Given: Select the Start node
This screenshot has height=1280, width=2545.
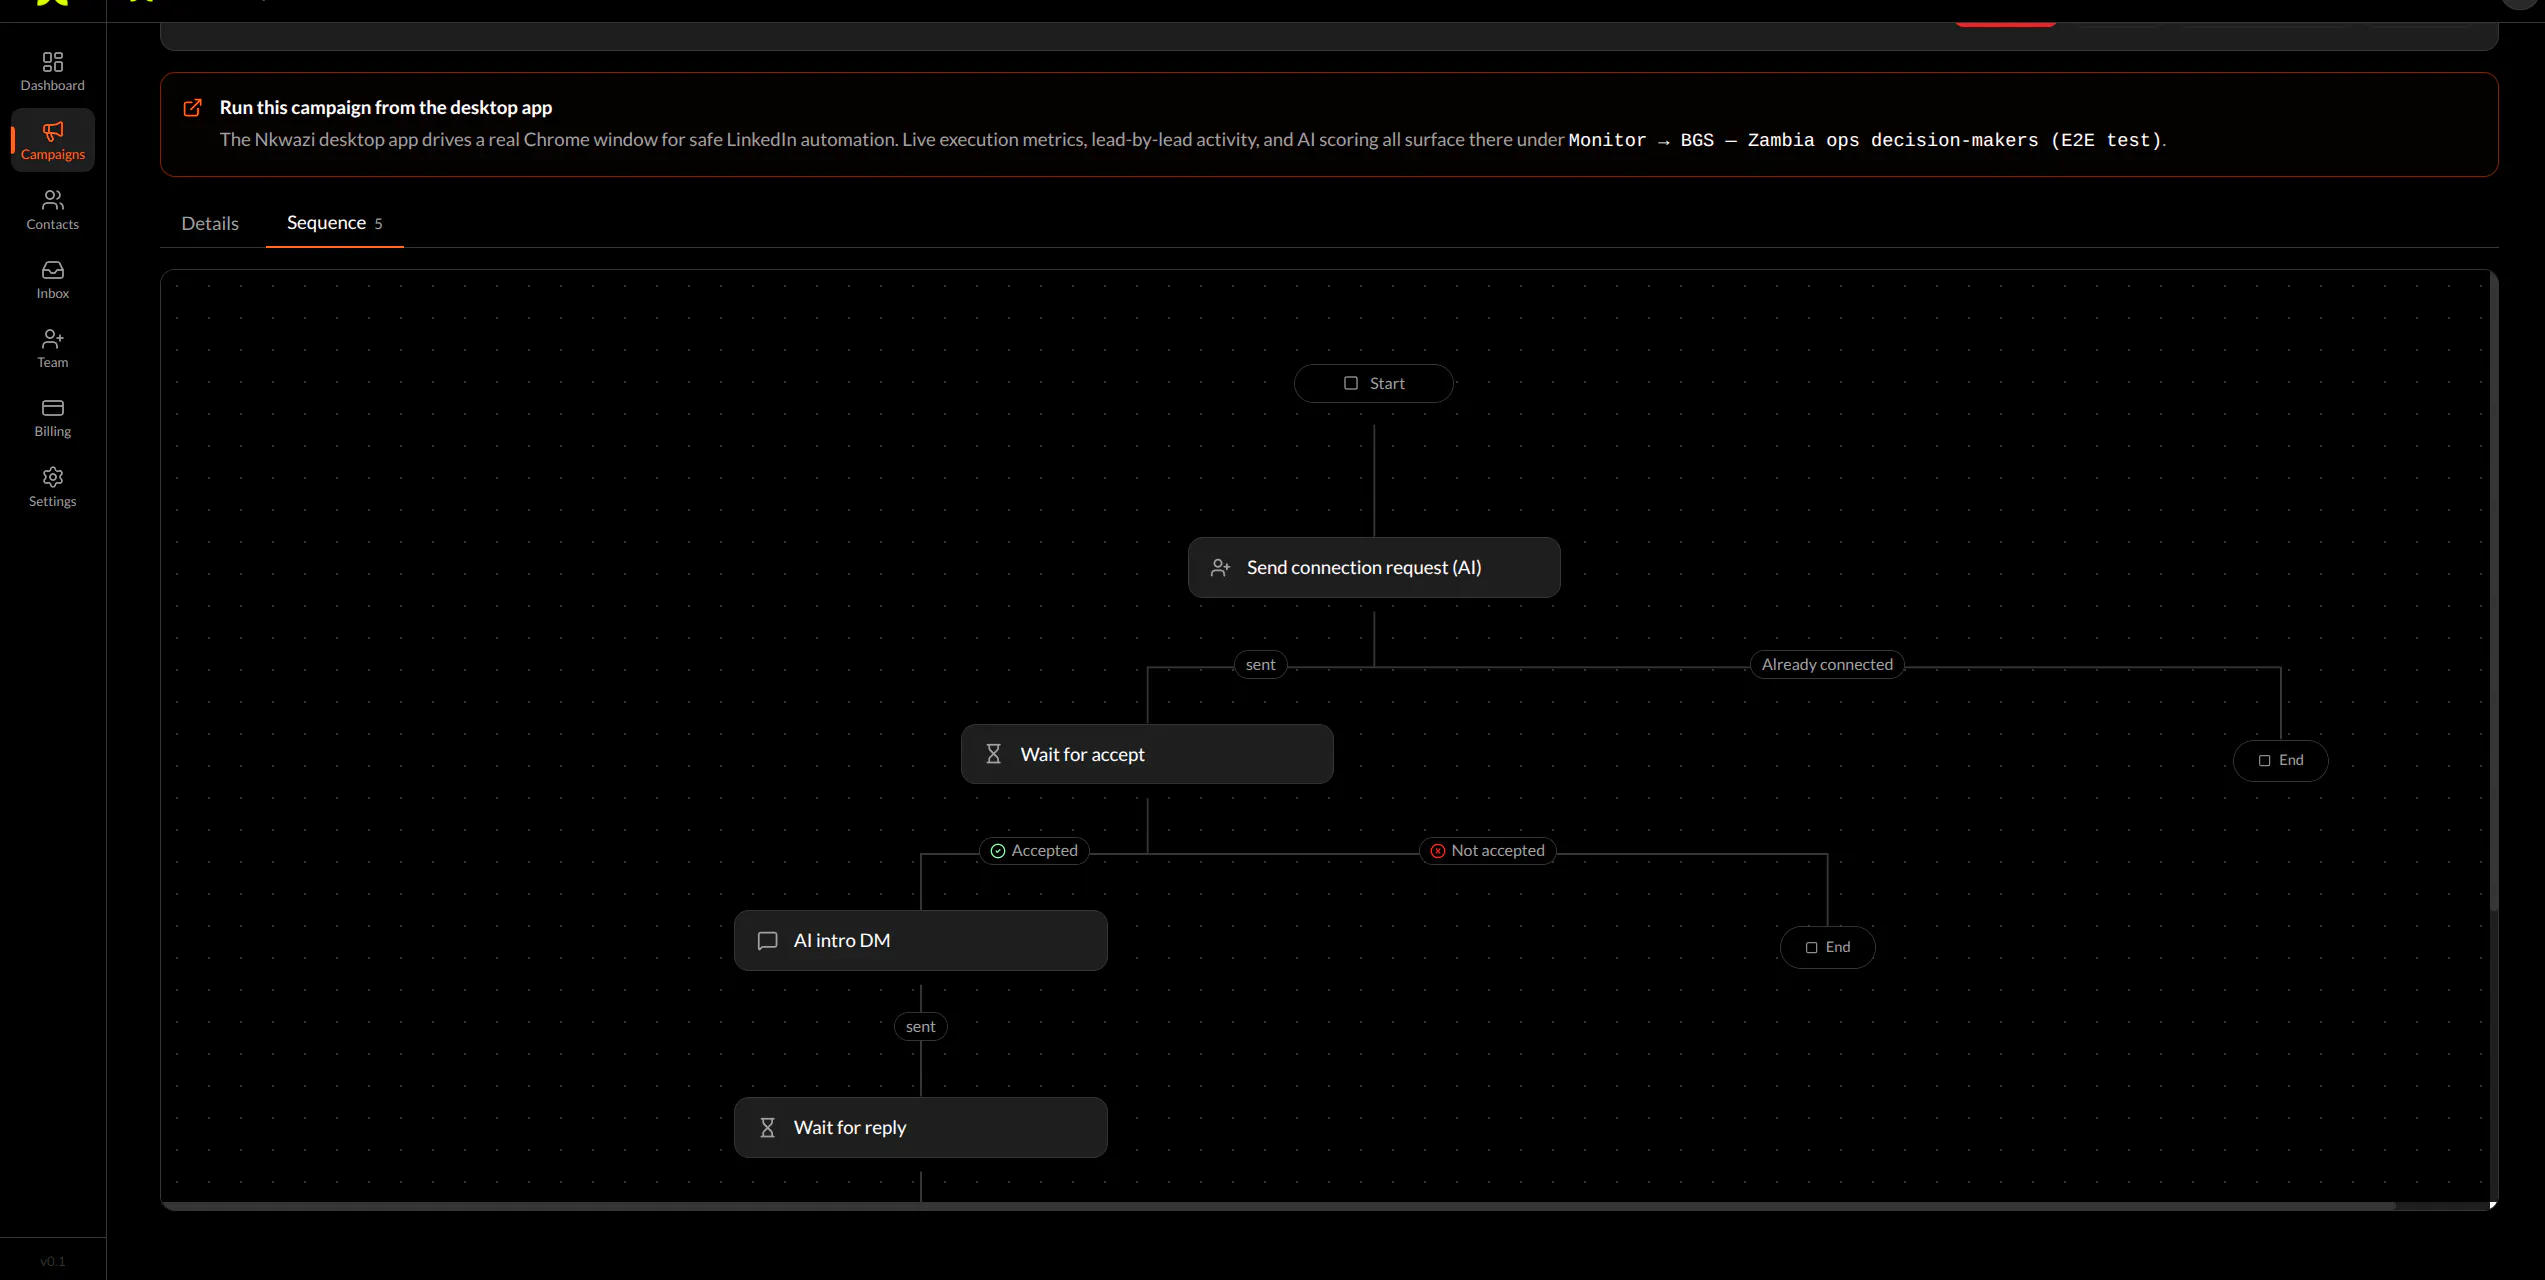Looking at the screenshot, I should [1373, 384].
